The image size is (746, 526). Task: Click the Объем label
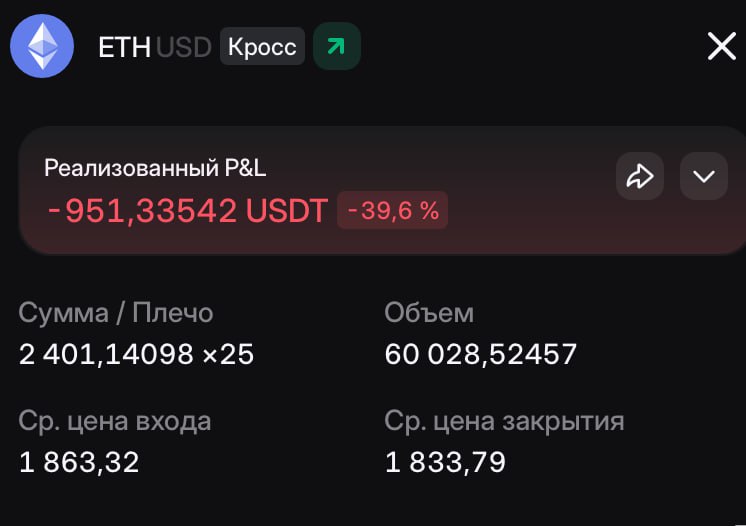click(429, 313)
